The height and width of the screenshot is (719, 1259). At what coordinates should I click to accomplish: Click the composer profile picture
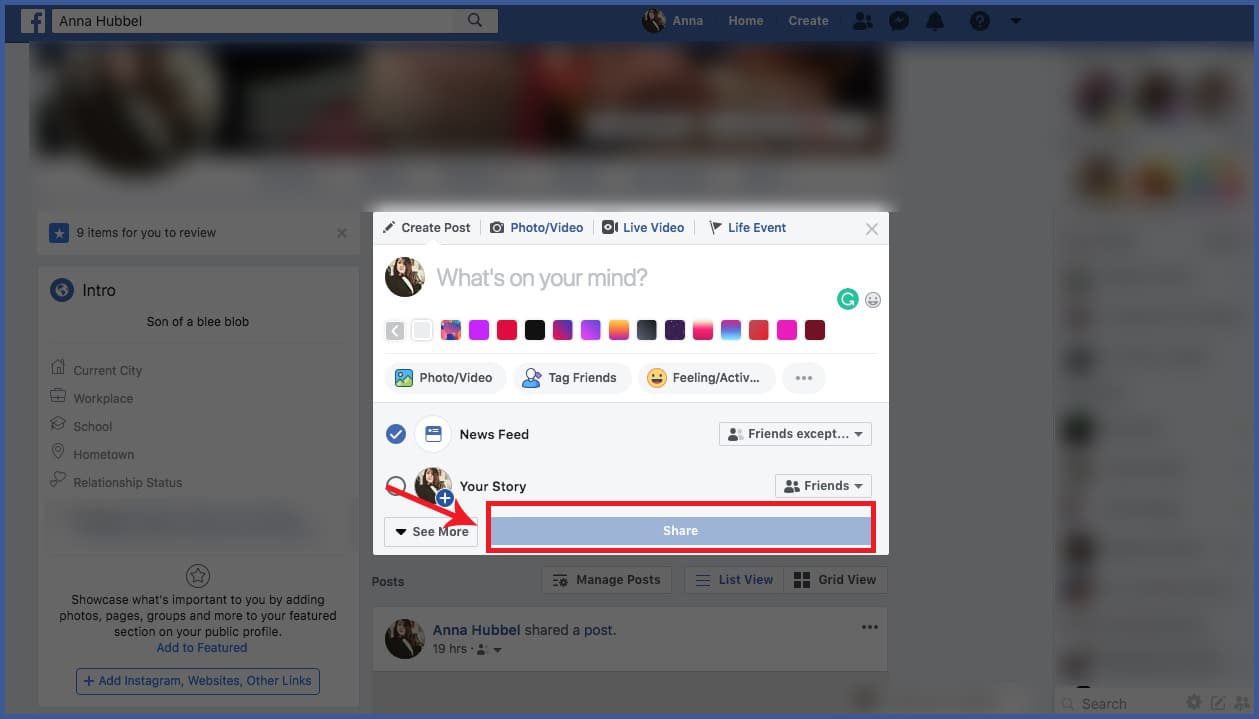pos(405,277)
